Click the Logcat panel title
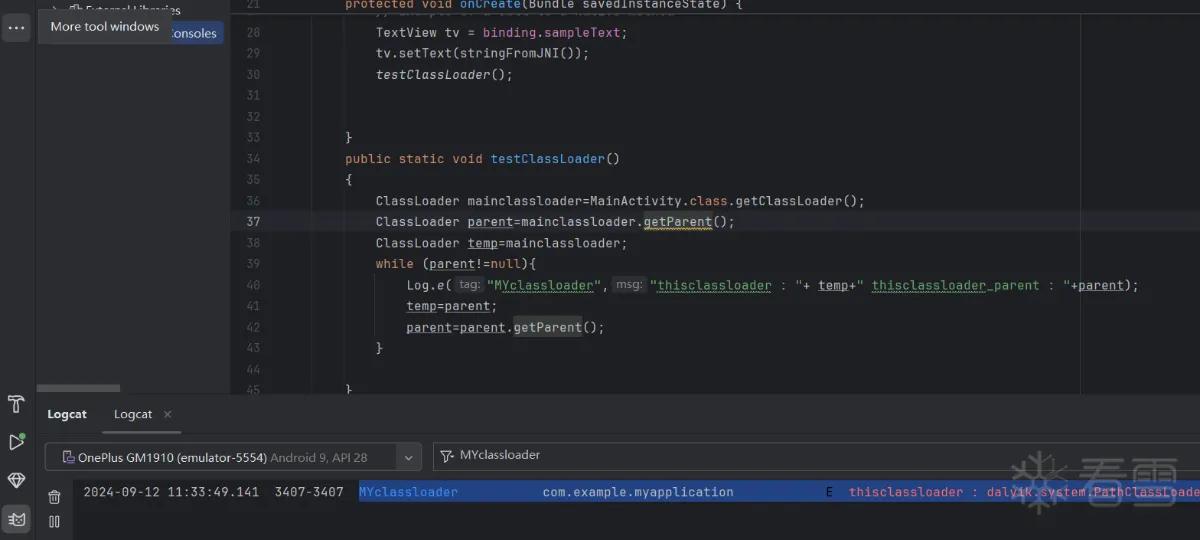The height and width of the screenshot is (540, 1200). 67,414
